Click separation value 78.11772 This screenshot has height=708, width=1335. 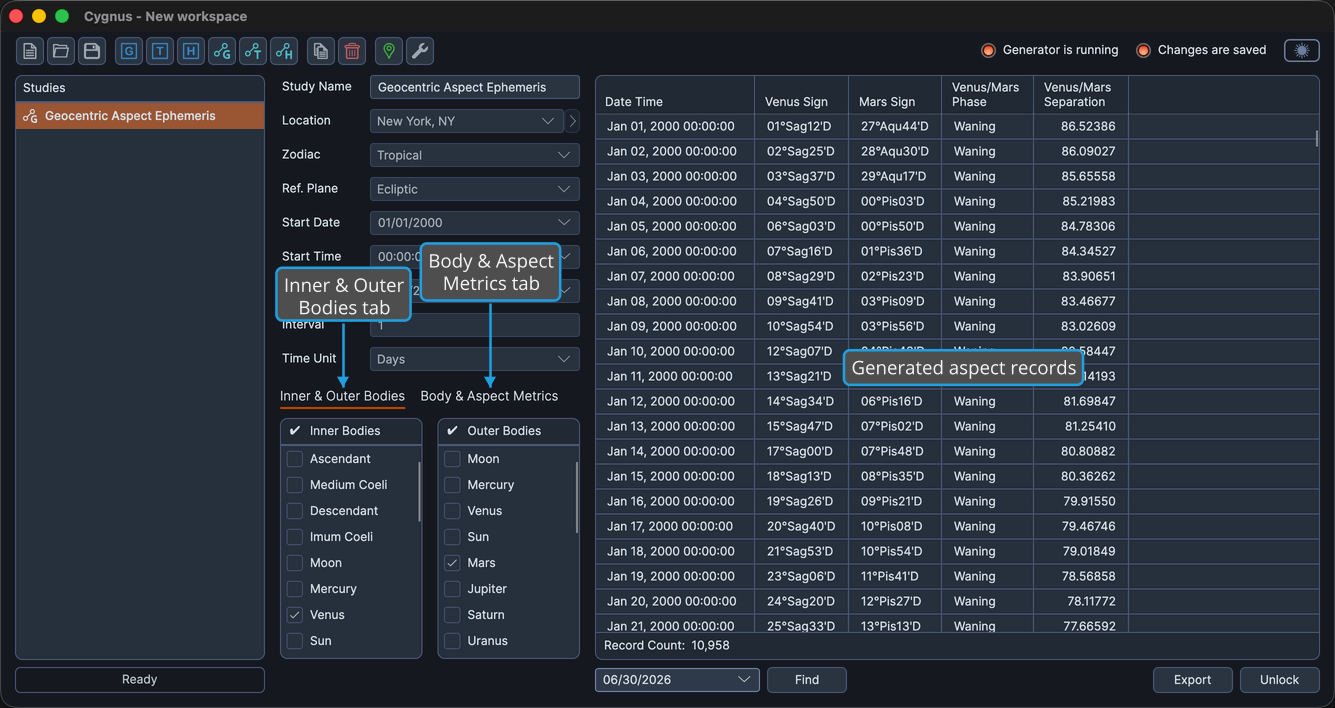1081,602
